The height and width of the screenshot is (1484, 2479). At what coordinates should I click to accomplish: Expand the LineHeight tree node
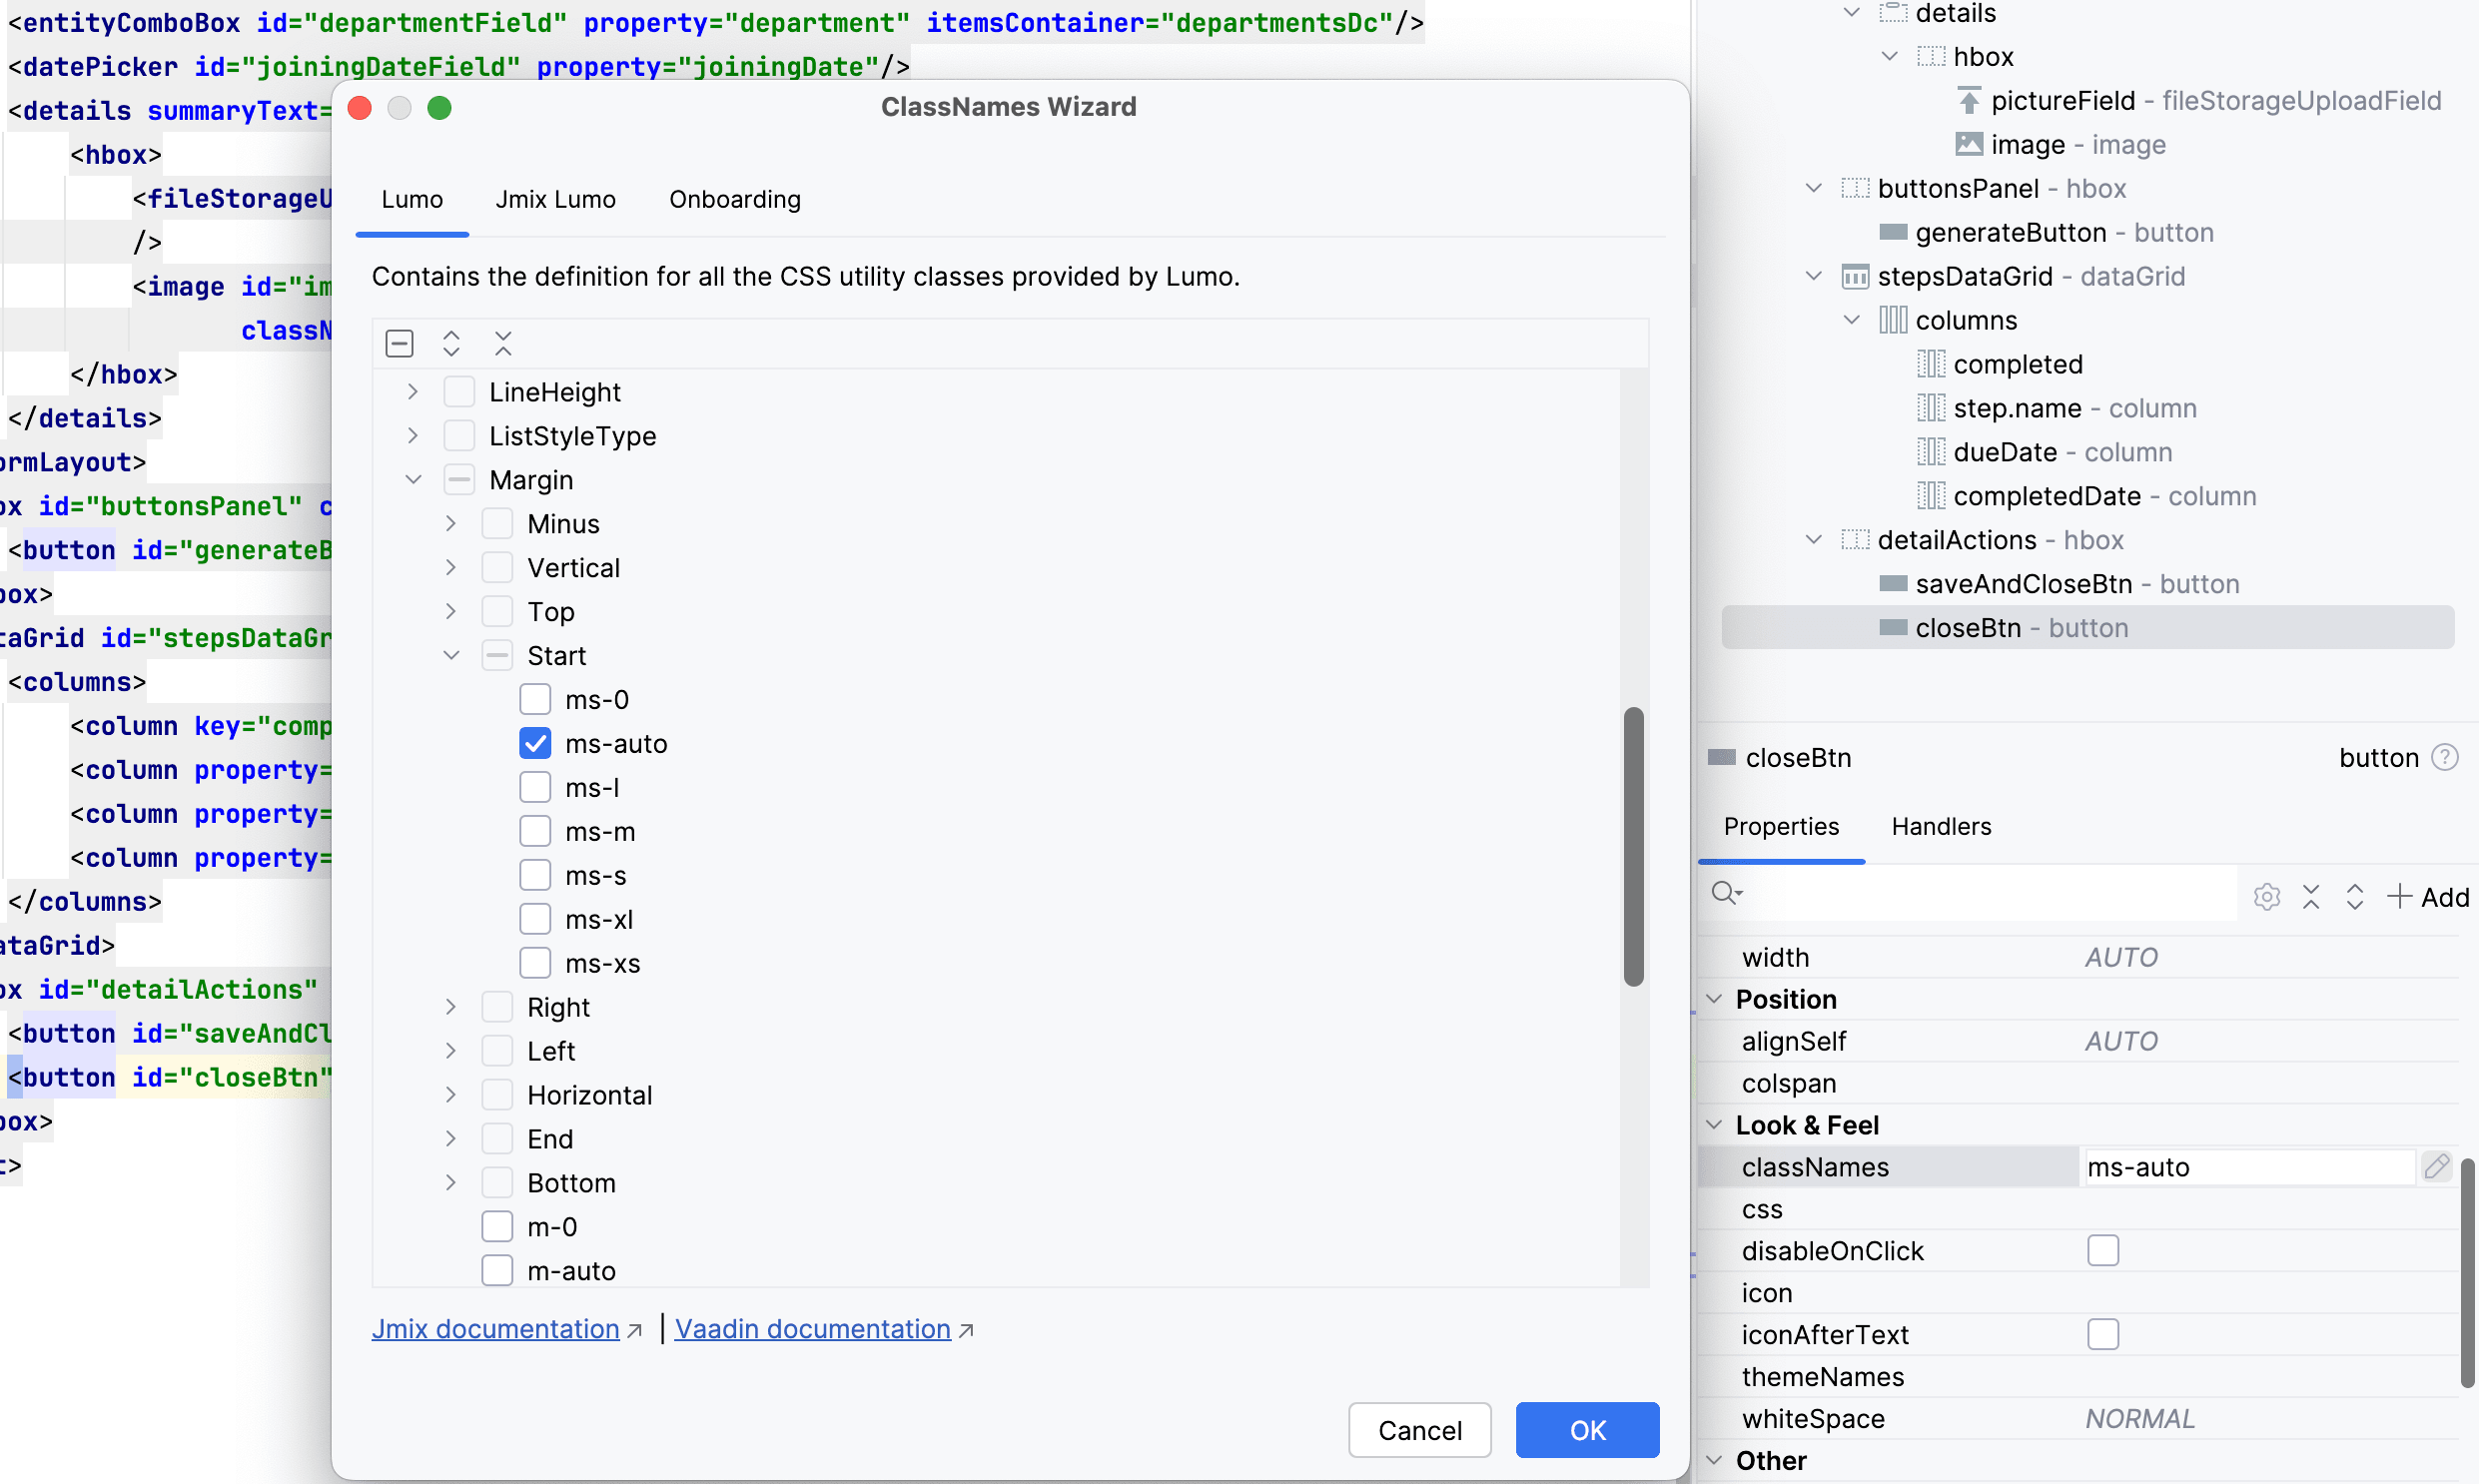413,392
